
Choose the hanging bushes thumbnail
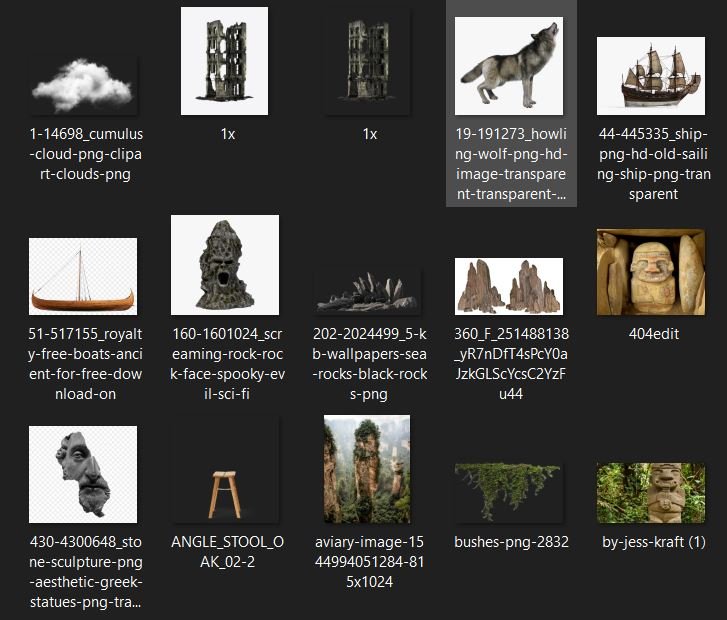pyautogui.click(x=509, y=492)
